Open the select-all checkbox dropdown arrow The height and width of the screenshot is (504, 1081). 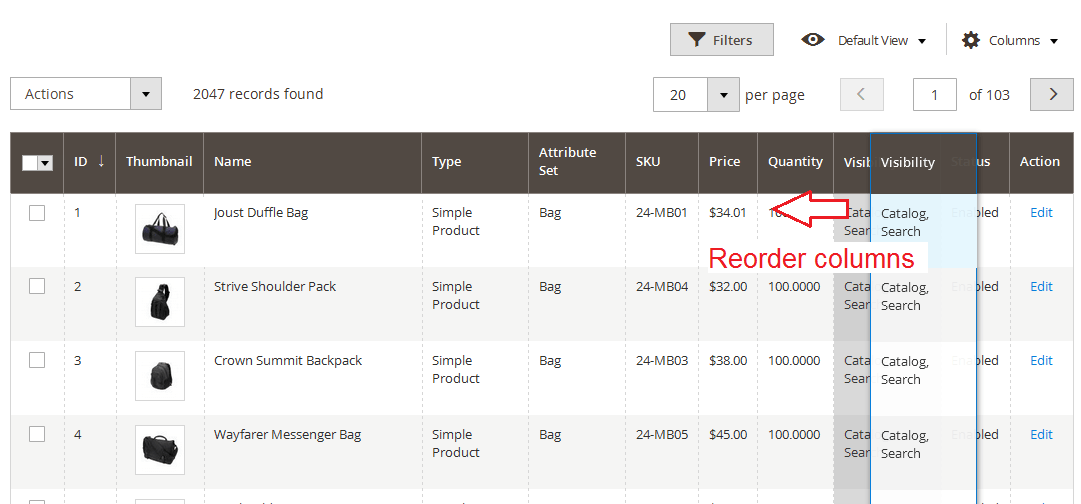(45, 163)
